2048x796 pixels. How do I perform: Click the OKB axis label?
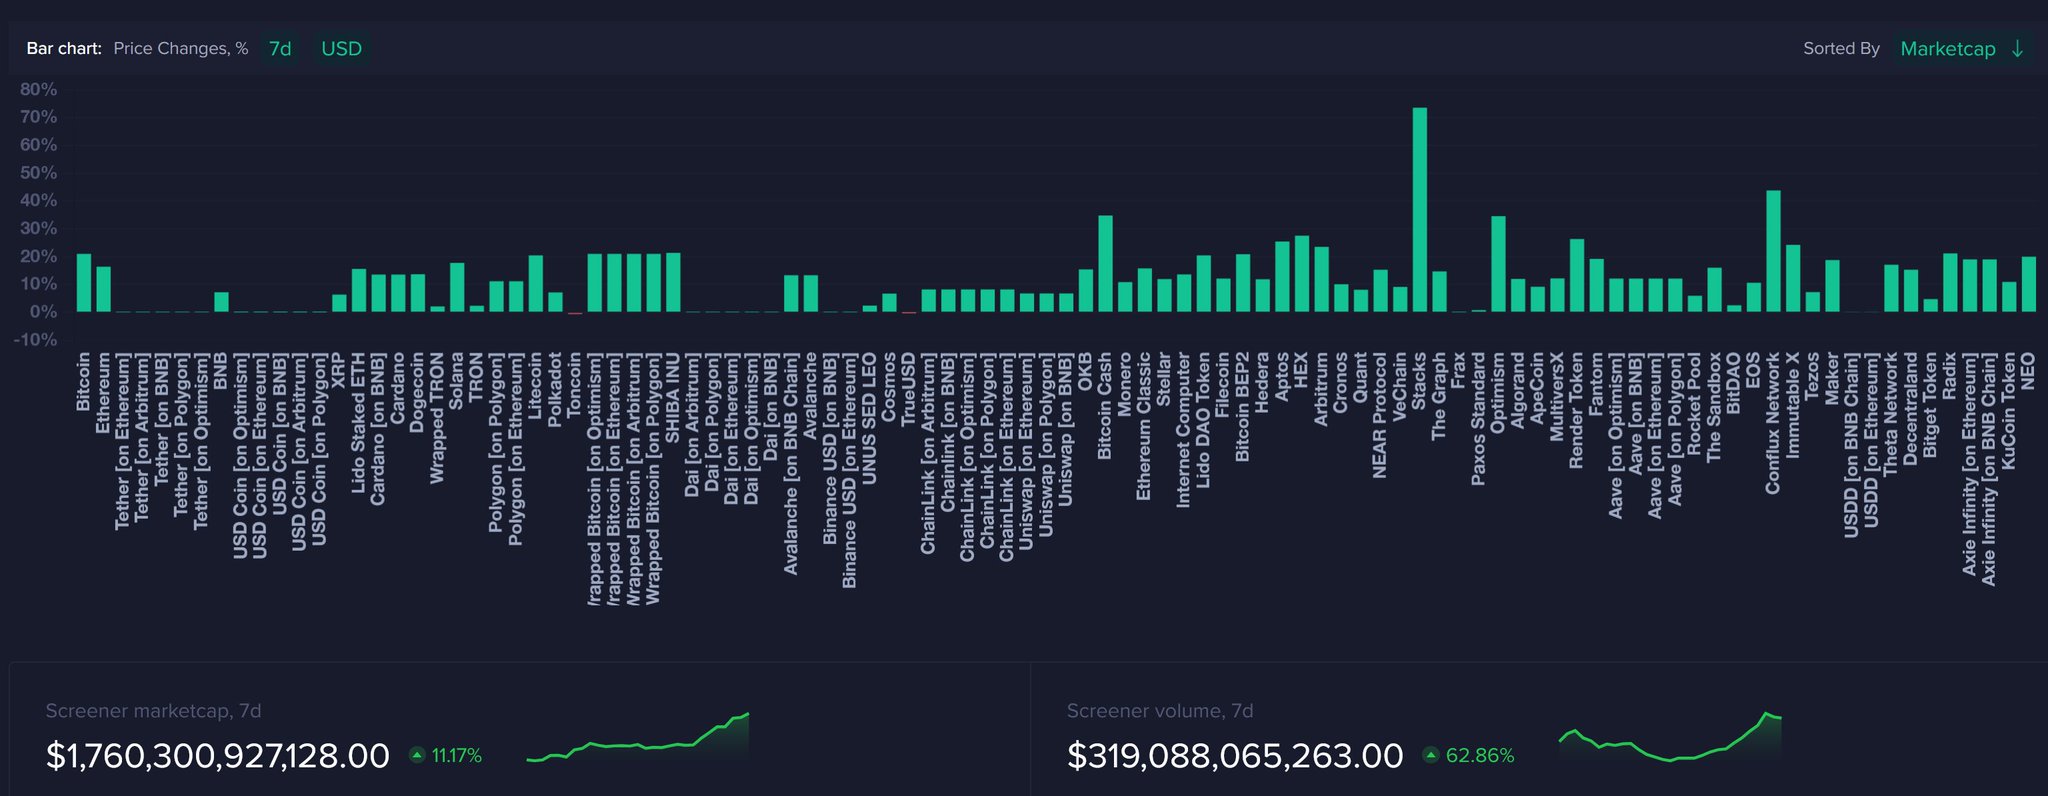coord(1085,369)
